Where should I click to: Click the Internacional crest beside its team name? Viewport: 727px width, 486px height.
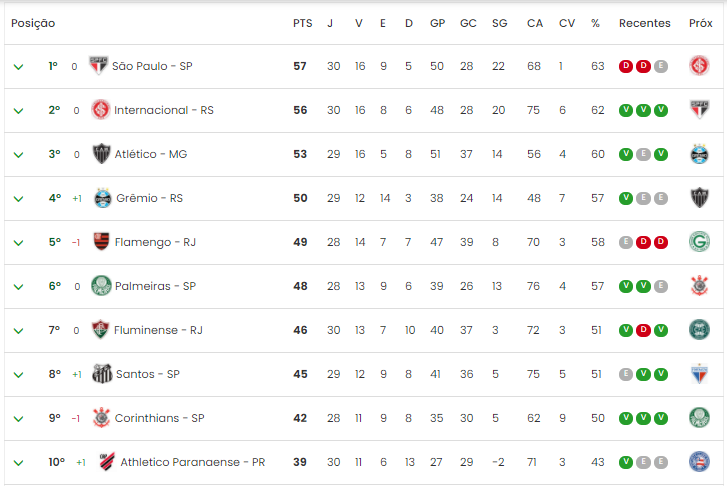point(101,110)
